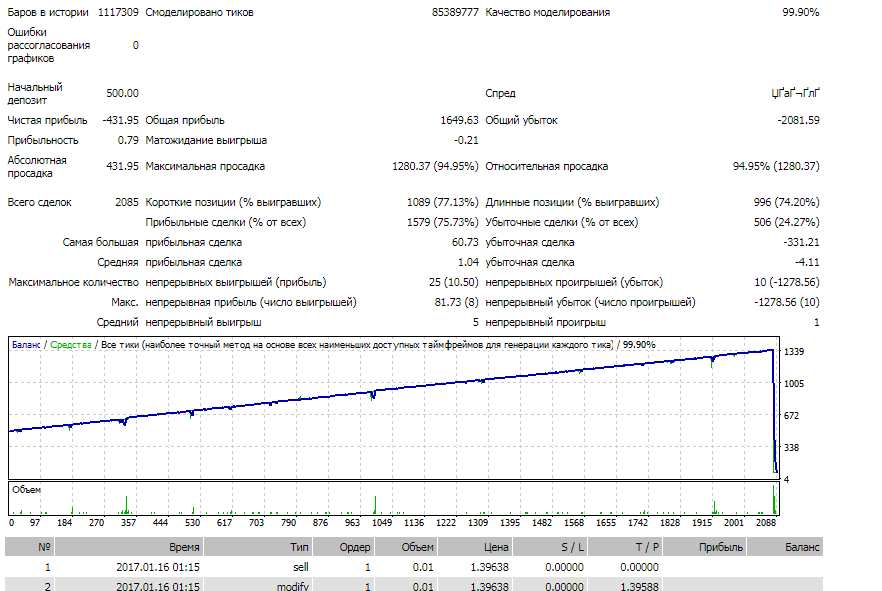Click the 672 balance axis label

coord(791,416)
